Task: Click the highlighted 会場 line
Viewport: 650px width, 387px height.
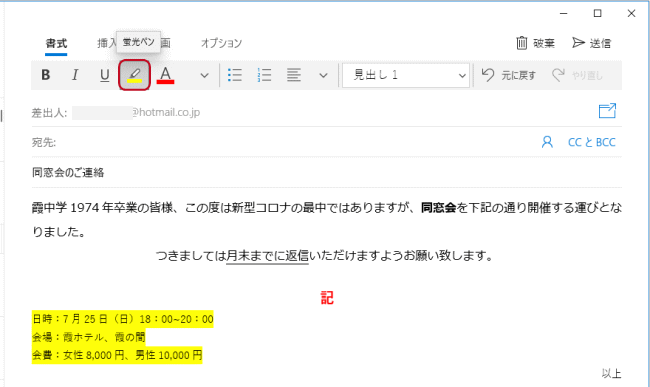Action: (89, 337)
